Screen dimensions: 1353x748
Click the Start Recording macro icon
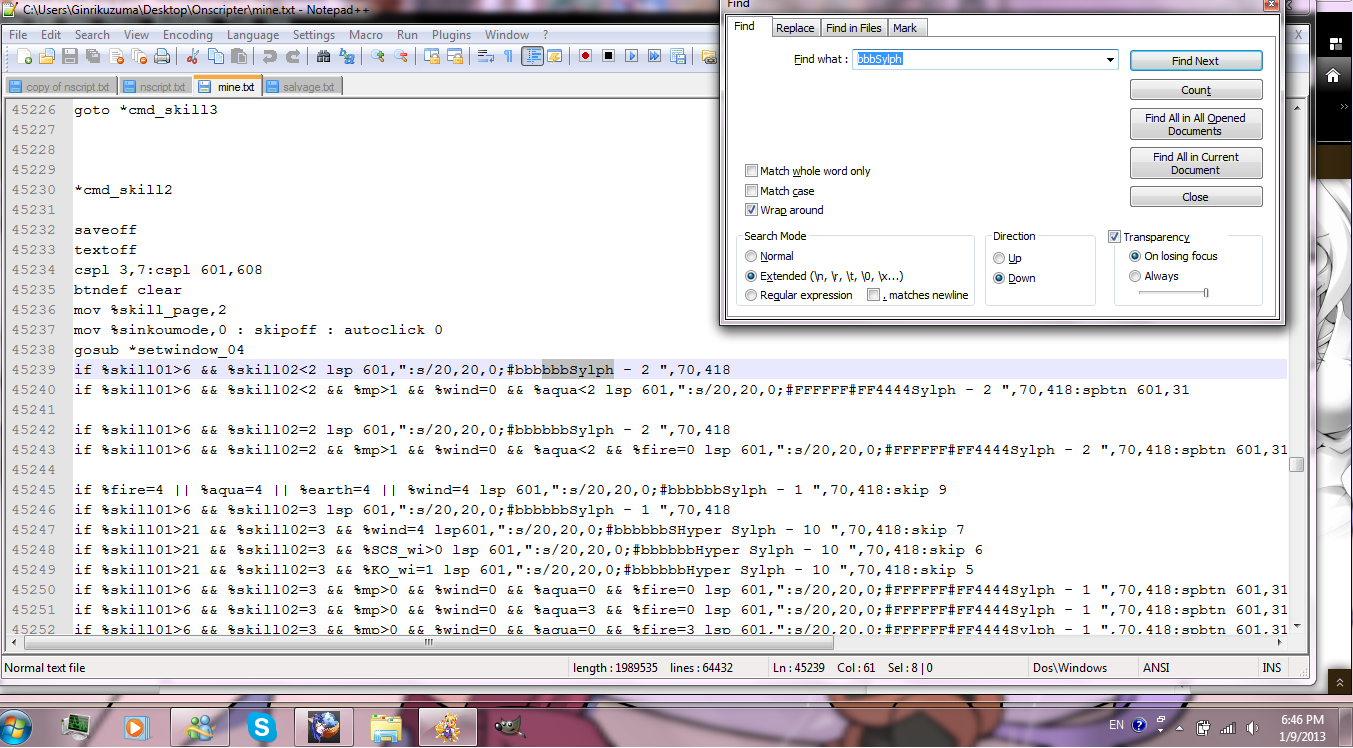[x=585, y=57]
